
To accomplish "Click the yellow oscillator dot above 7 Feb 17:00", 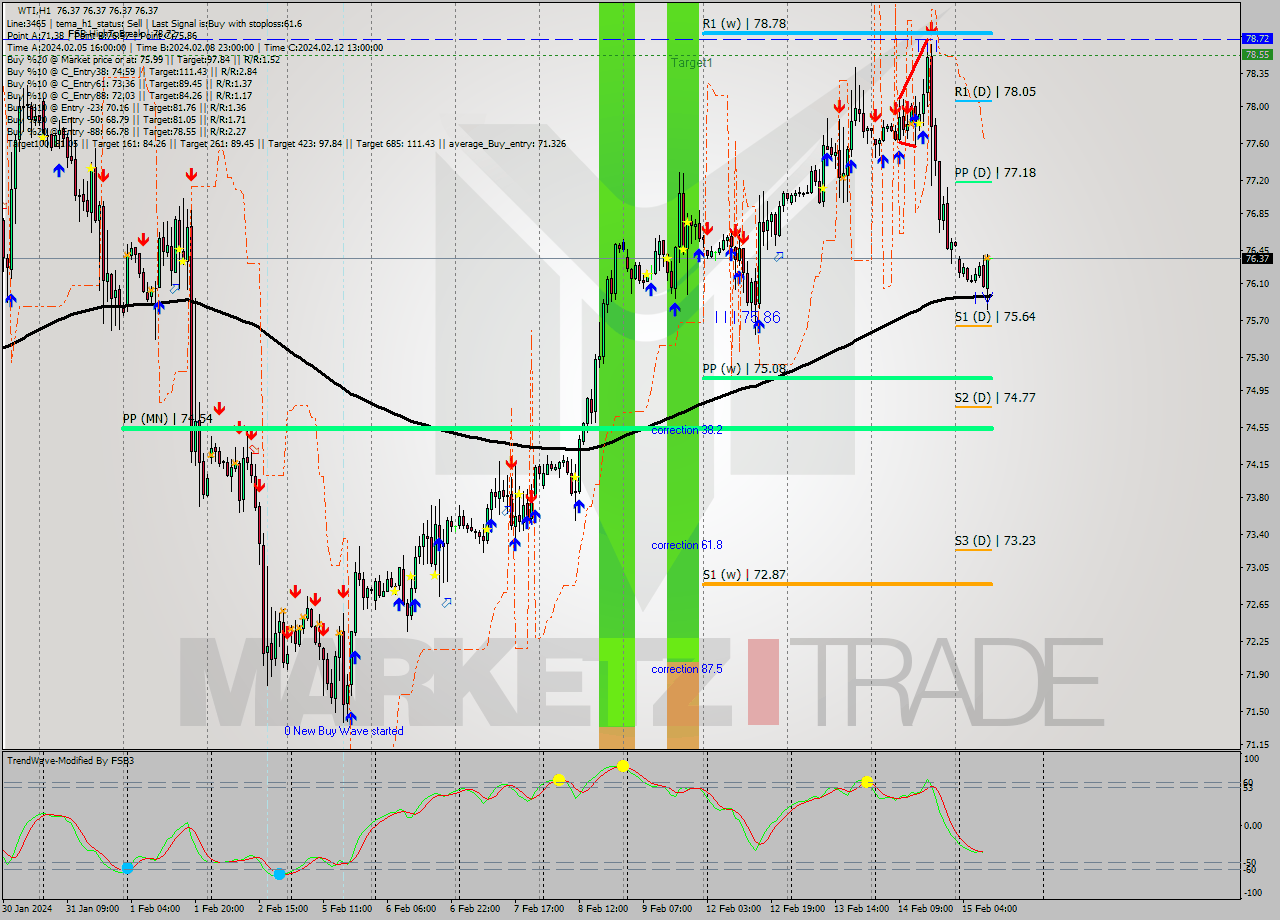I will 559,778.
